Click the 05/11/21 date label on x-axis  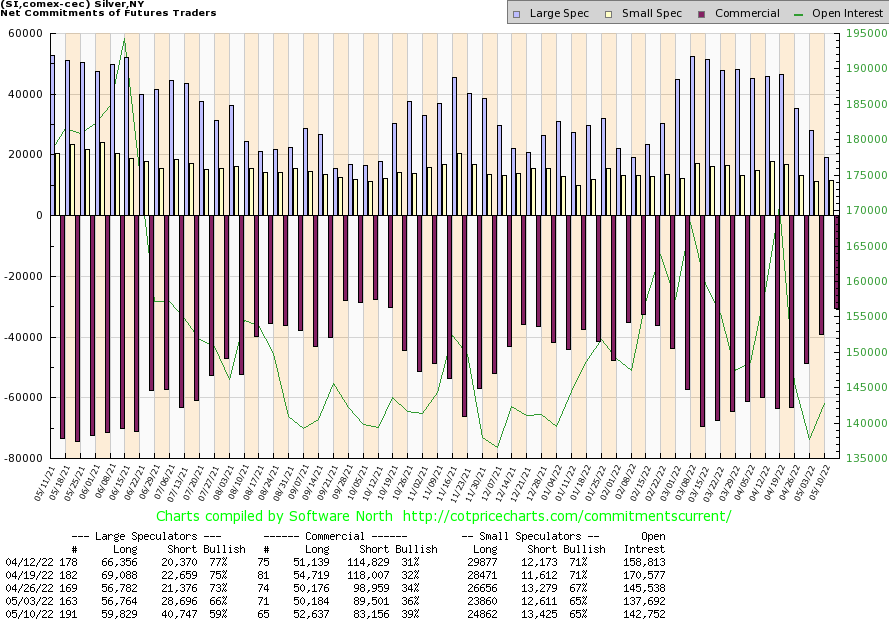tap(45, 481)
